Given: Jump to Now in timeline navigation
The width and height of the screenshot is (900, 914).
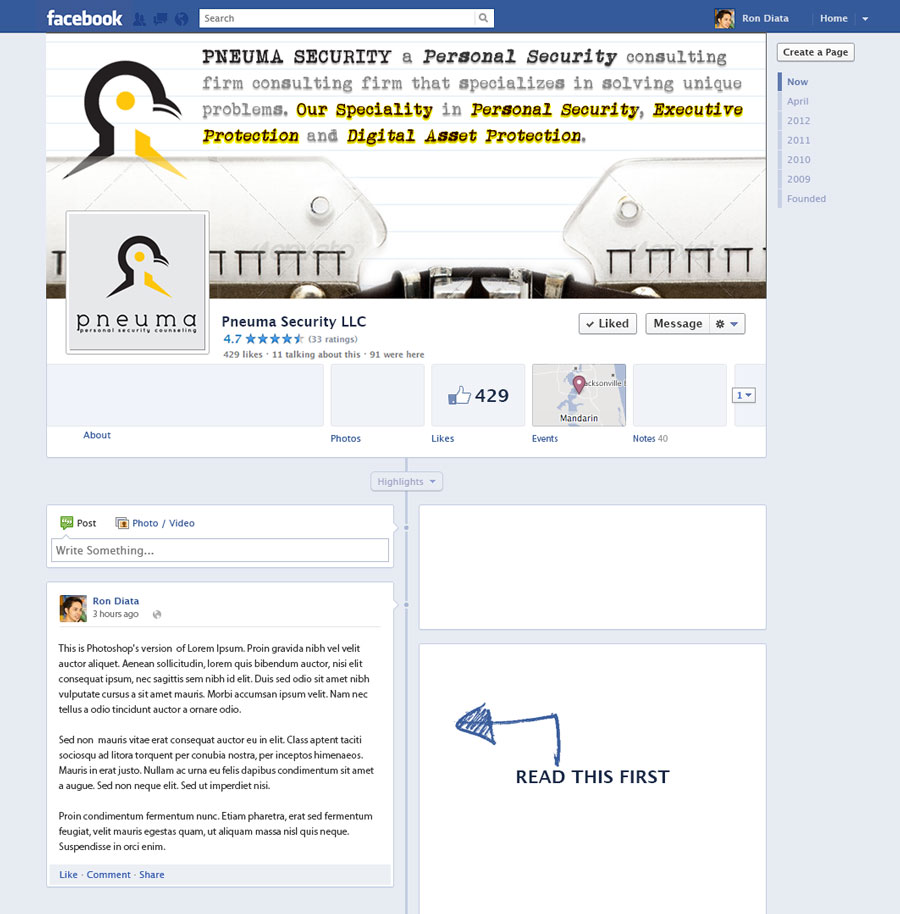Looking at the screenshot, I should 797,82.
